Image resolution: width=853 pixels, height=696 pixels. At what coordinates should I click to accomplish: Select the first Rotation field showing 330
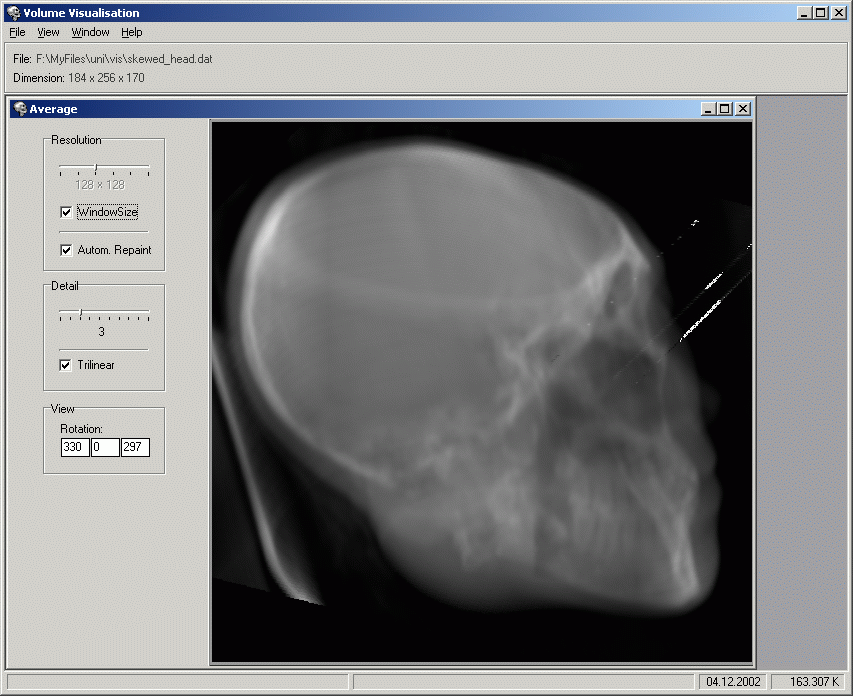click(75, 447)
